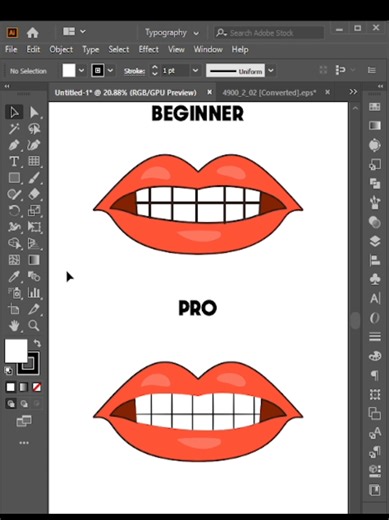389x520 pixels.
Task: Open the Layers panel icon
Action: 375,241
